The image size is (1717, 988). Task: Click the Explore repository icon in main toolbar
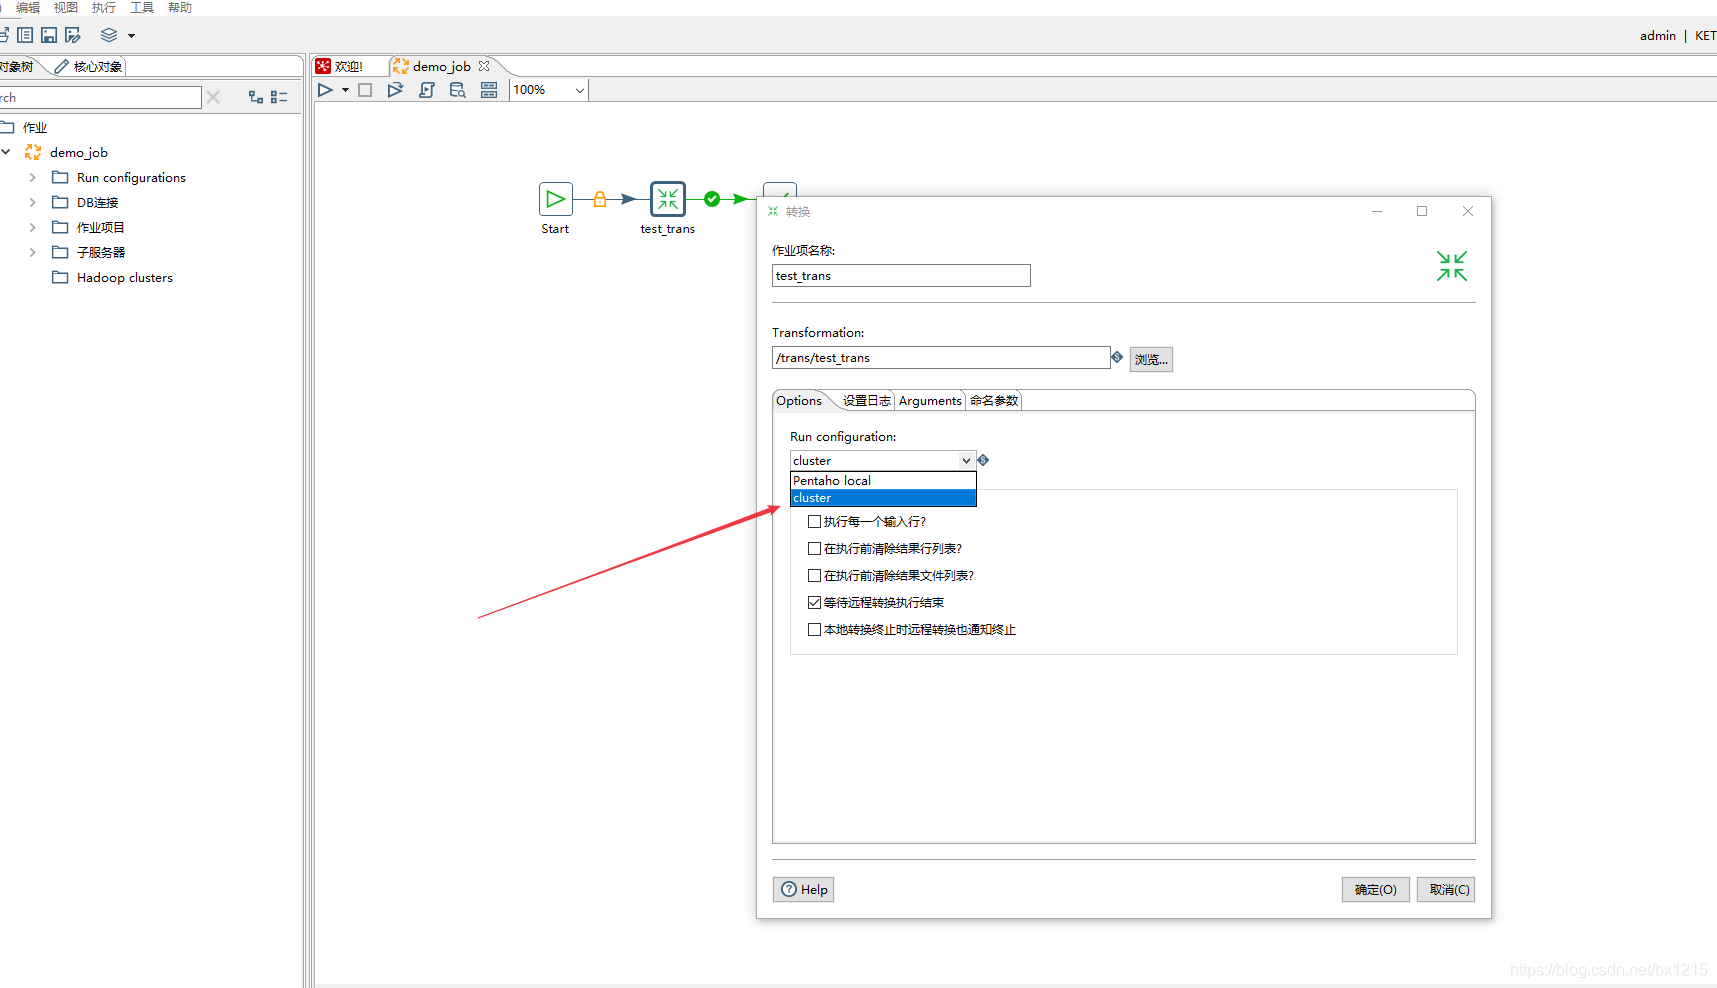click(25, 35)
